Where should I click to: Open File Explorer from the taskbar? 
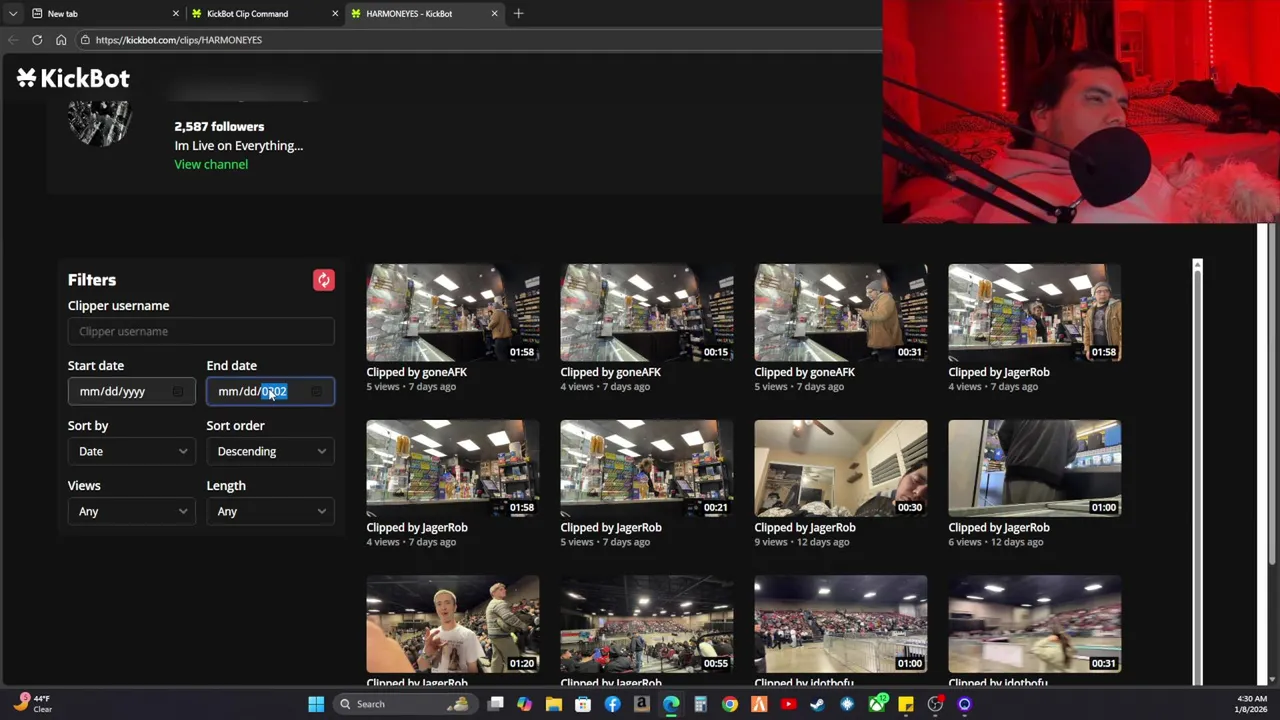click(553, 704)
